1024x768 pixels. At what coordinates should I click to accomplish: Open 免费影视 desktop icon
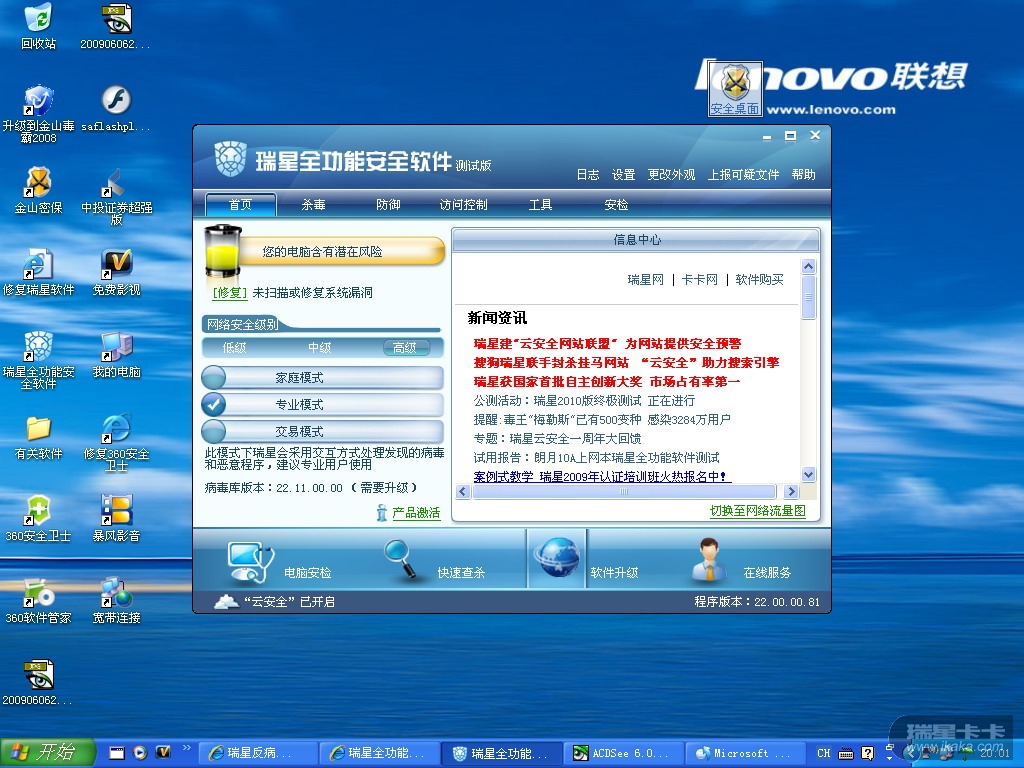(x=116, y=272)
